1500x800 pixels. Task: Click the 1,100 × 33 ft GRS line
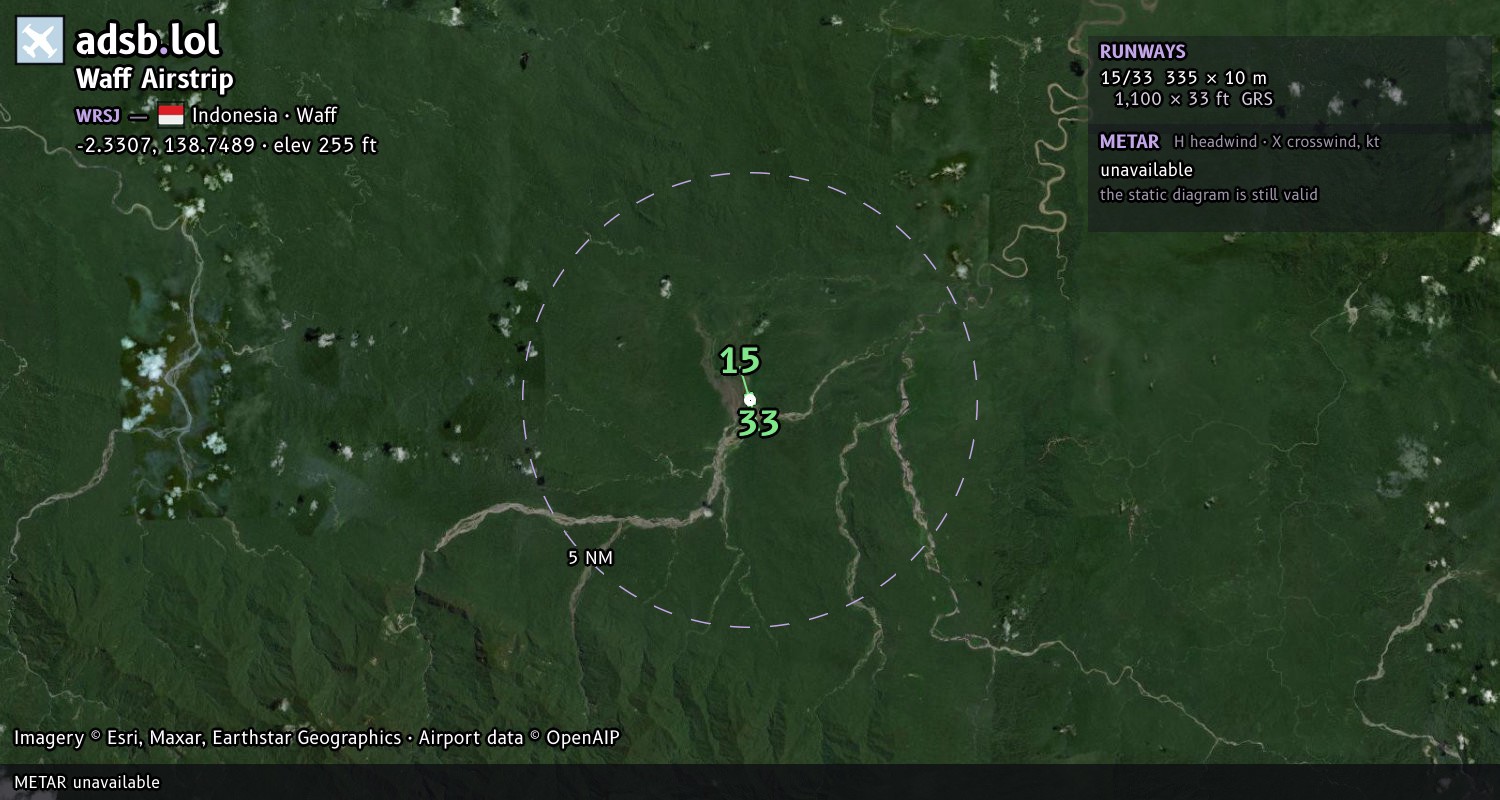(1194, 98)
